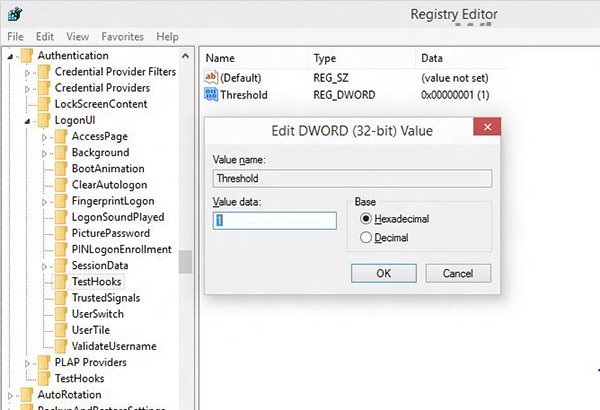Screen dimensions: 600x410
Task: Select the UserSwitch key
Action: (x=98, y=314)
